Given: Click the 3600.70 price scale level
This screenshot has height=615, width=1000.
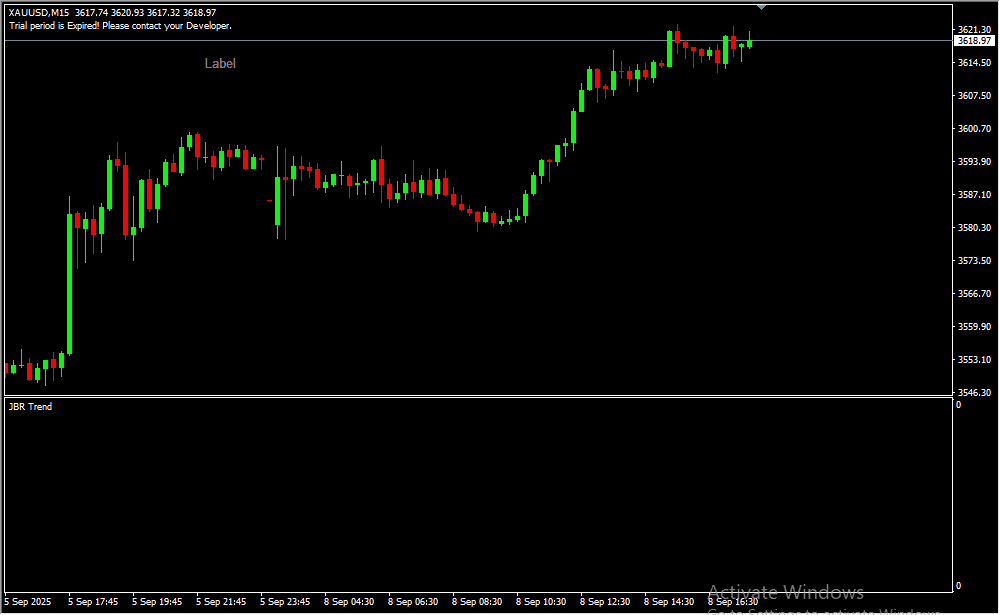Looking at the screenshot, I should tap(973, 129).
